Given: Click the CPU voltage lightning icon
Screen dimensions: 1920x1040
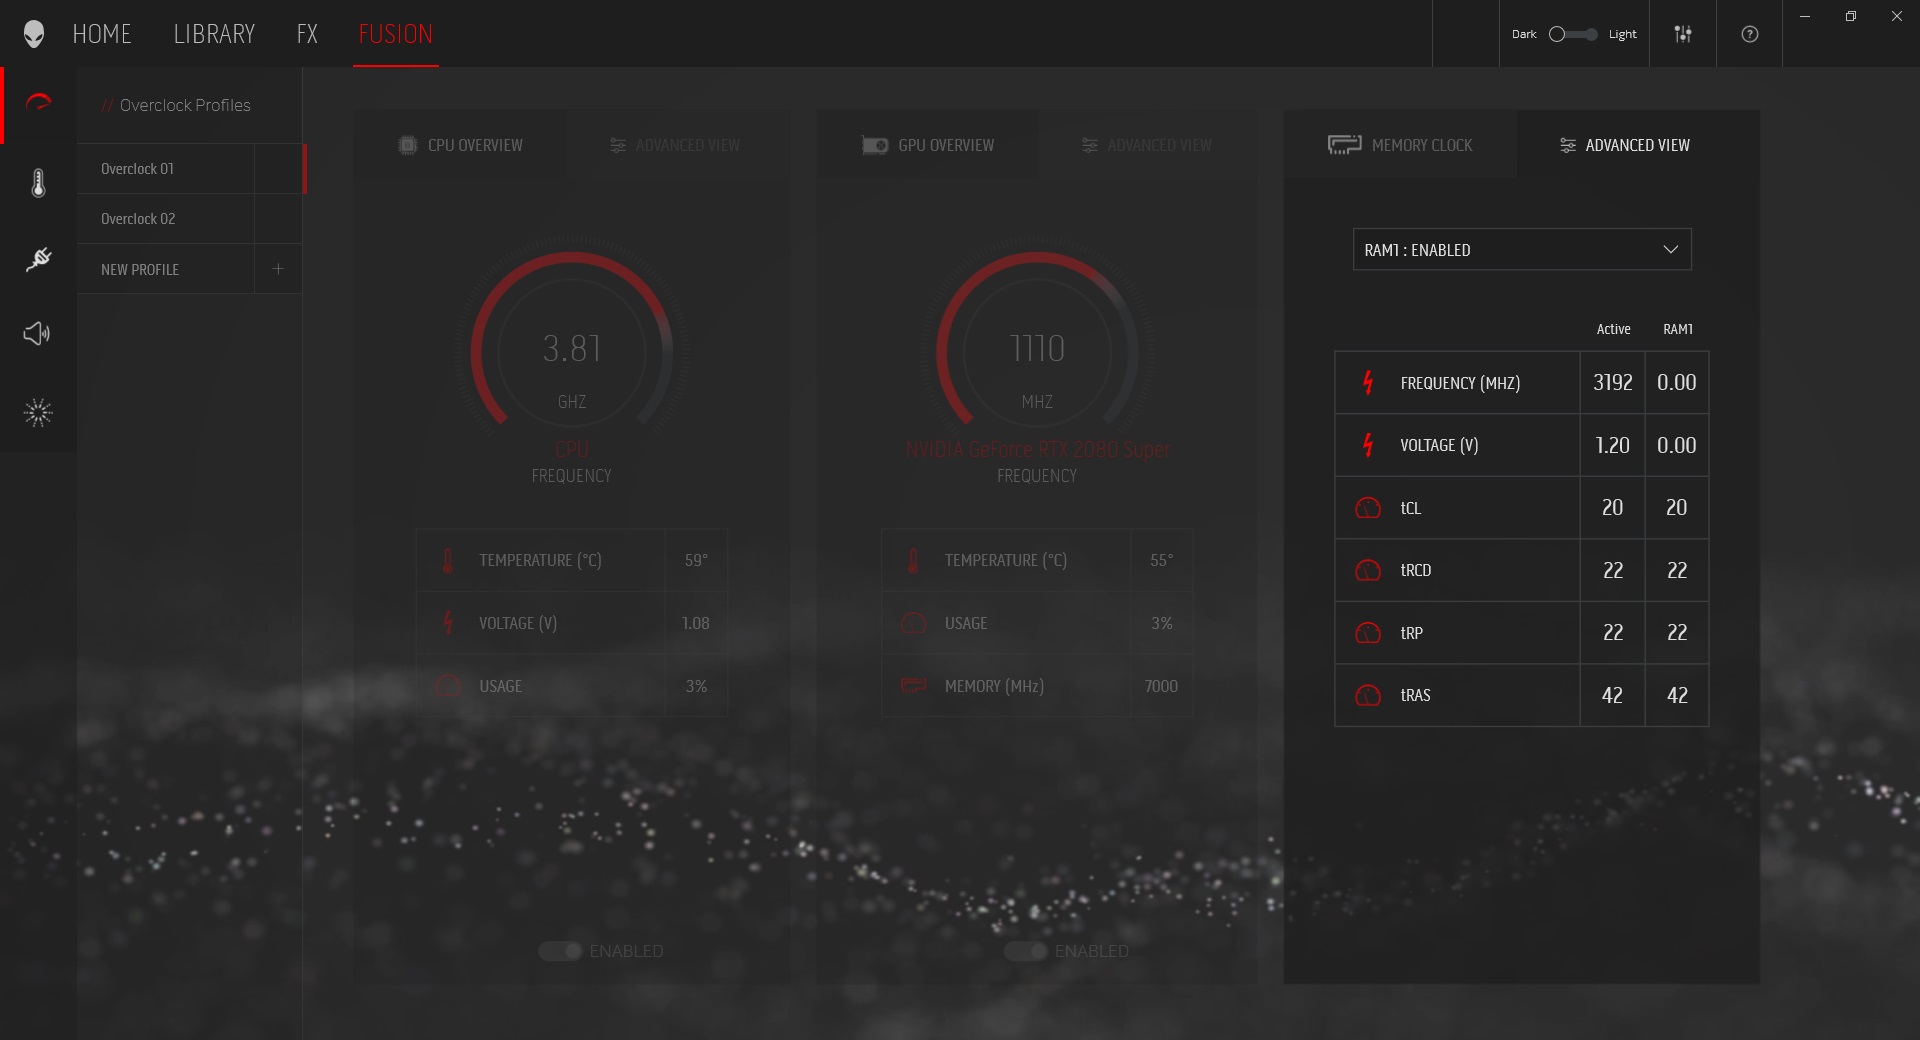Looking at the screenshot, I should coord(448,623).
